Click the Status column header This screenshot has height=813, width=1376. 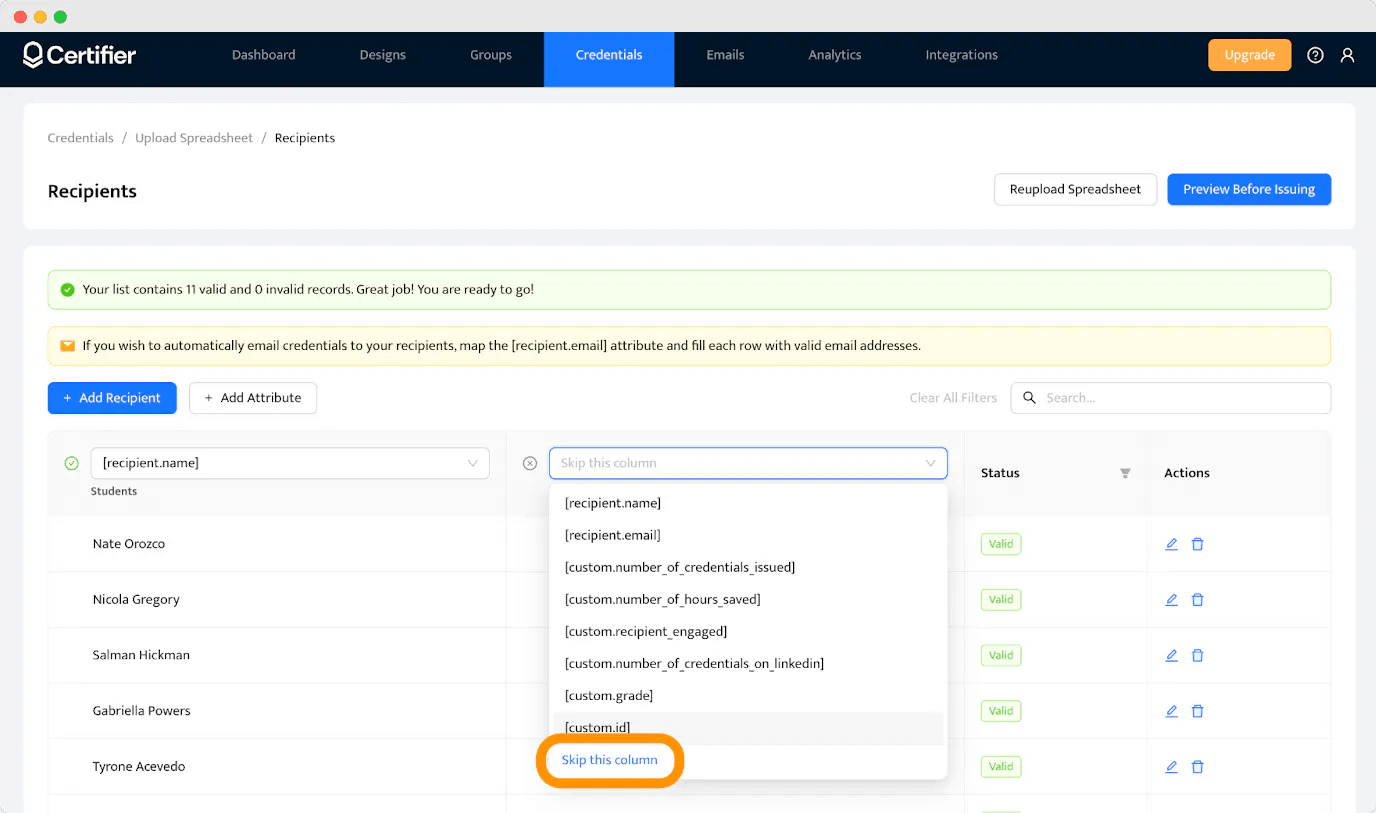tap(1000, 473)
